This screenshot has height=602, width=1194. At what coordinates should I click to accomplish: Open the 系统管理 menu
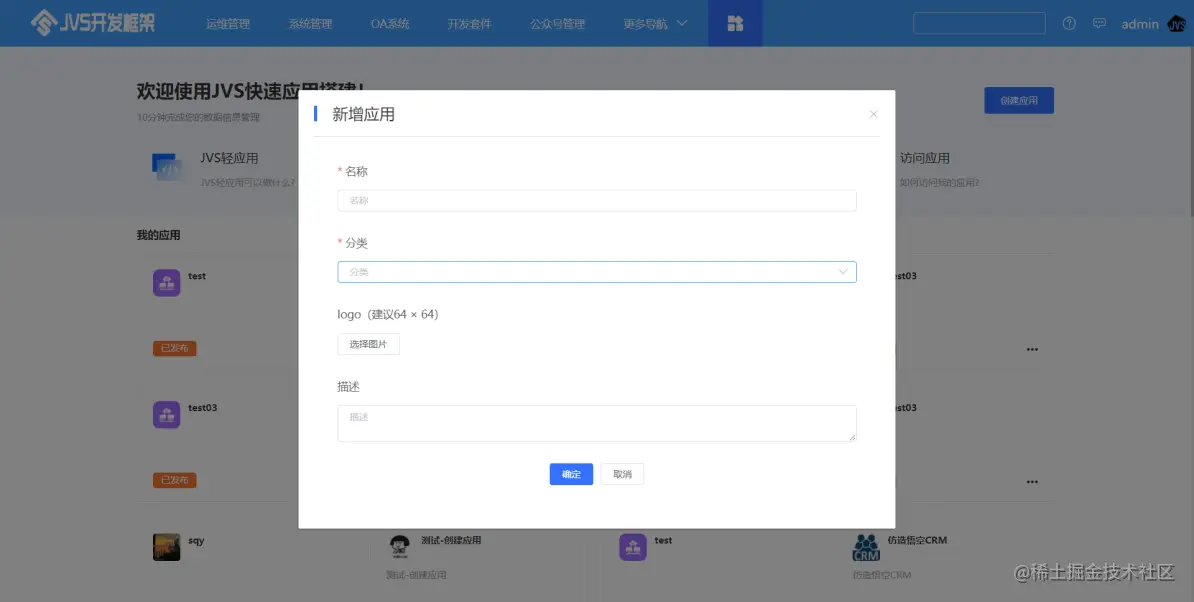click(310, 24)
